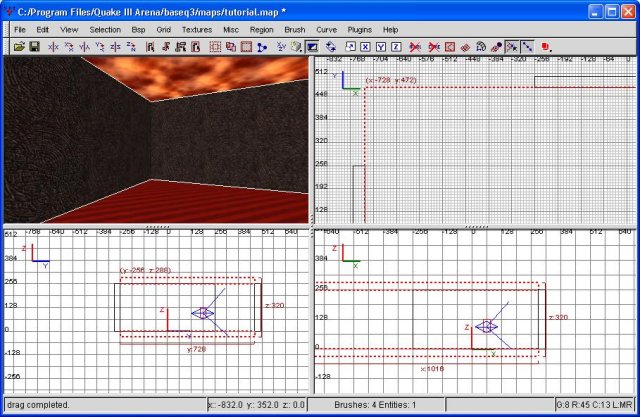Open the File menu
640x417 pixels.
tap(20, 30)
